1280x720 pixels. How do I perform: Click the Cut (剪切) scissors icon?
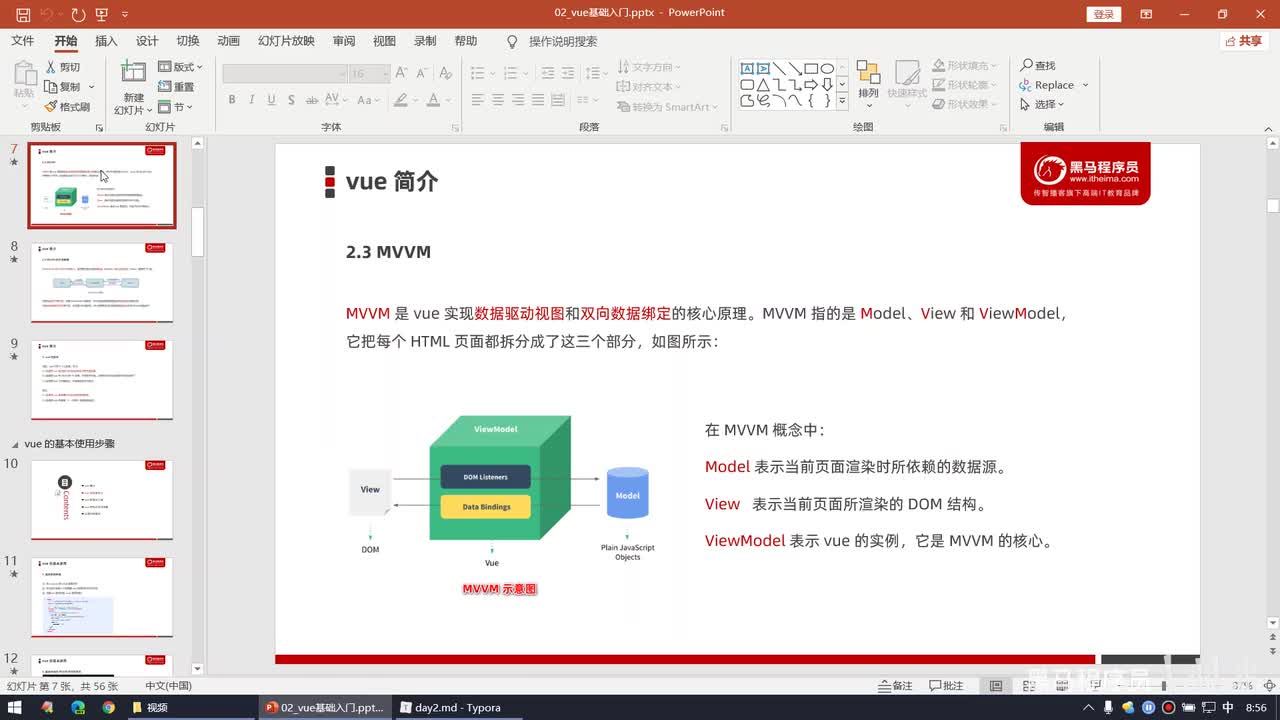point(51,67)
